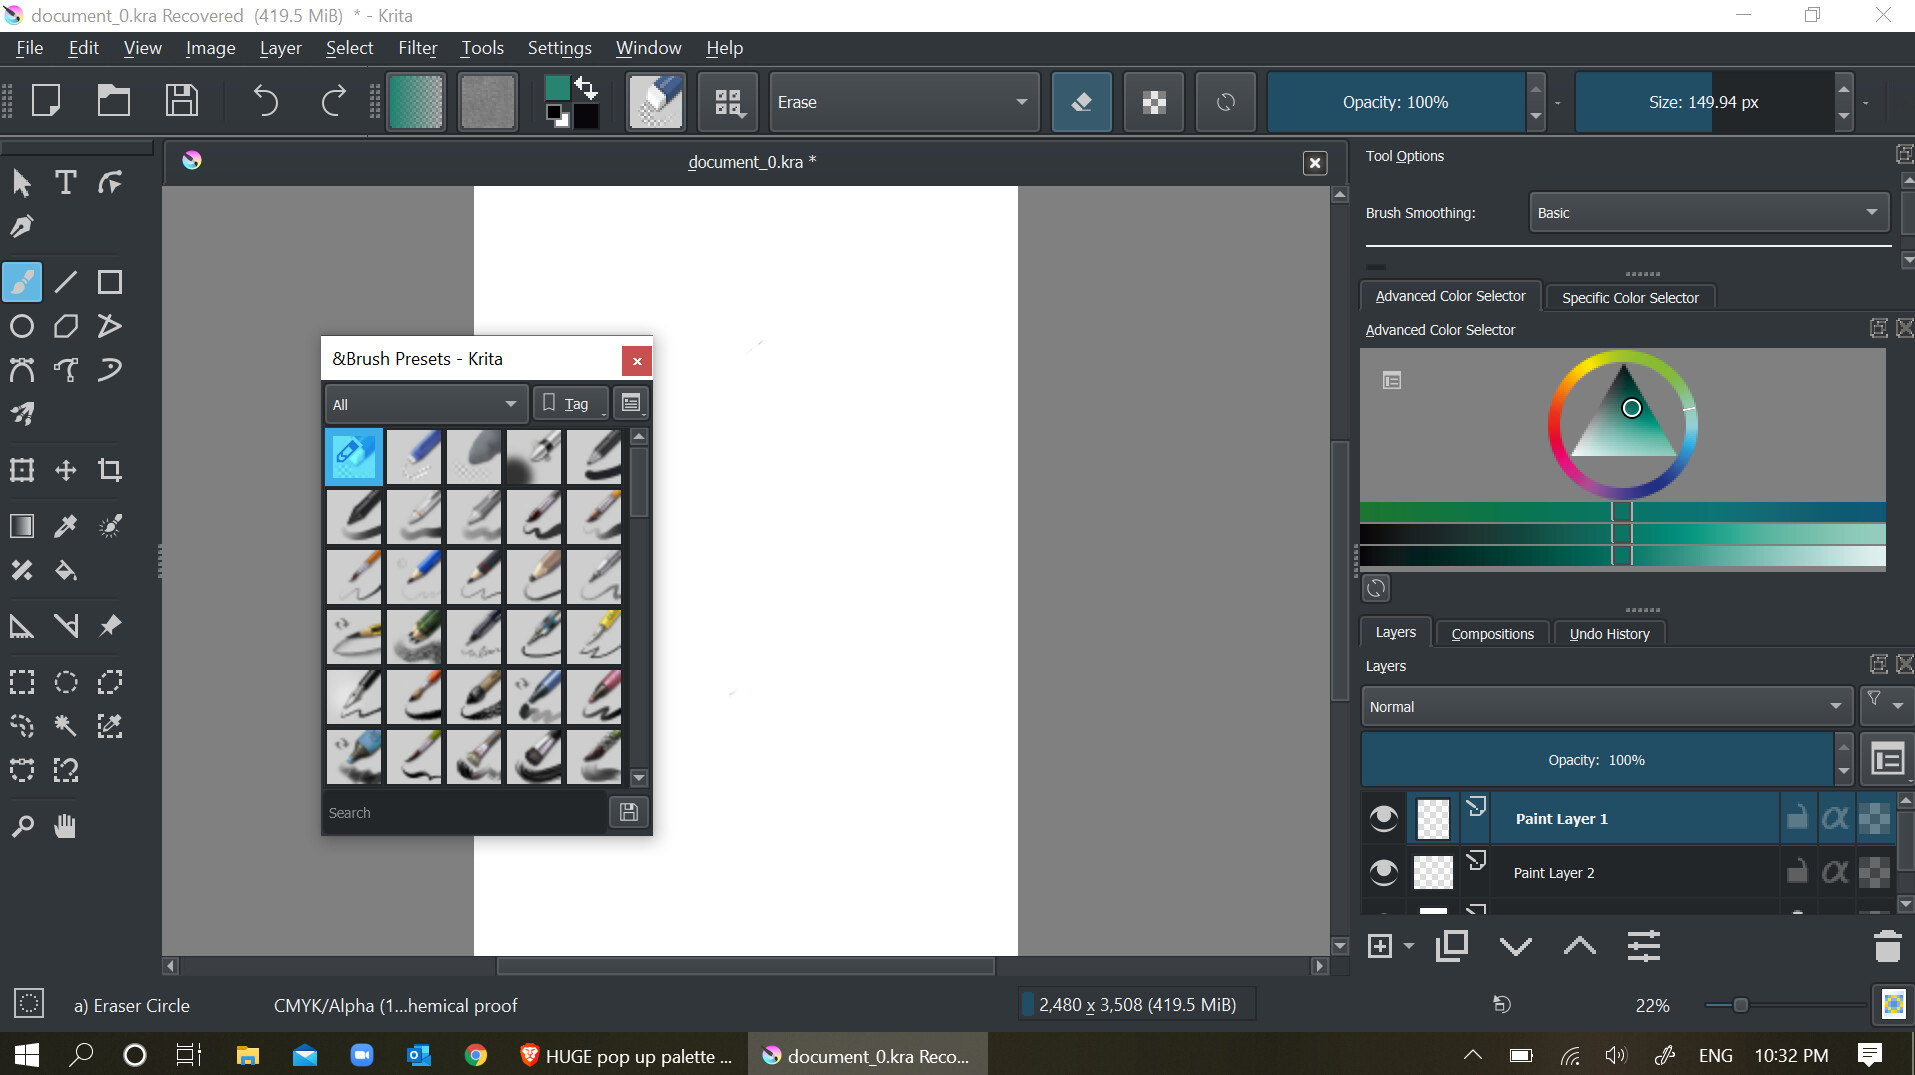Screen dimensions: 1915x1075
Task: Click the foreground teal color swatch
Action: click(x=557, y=88)
